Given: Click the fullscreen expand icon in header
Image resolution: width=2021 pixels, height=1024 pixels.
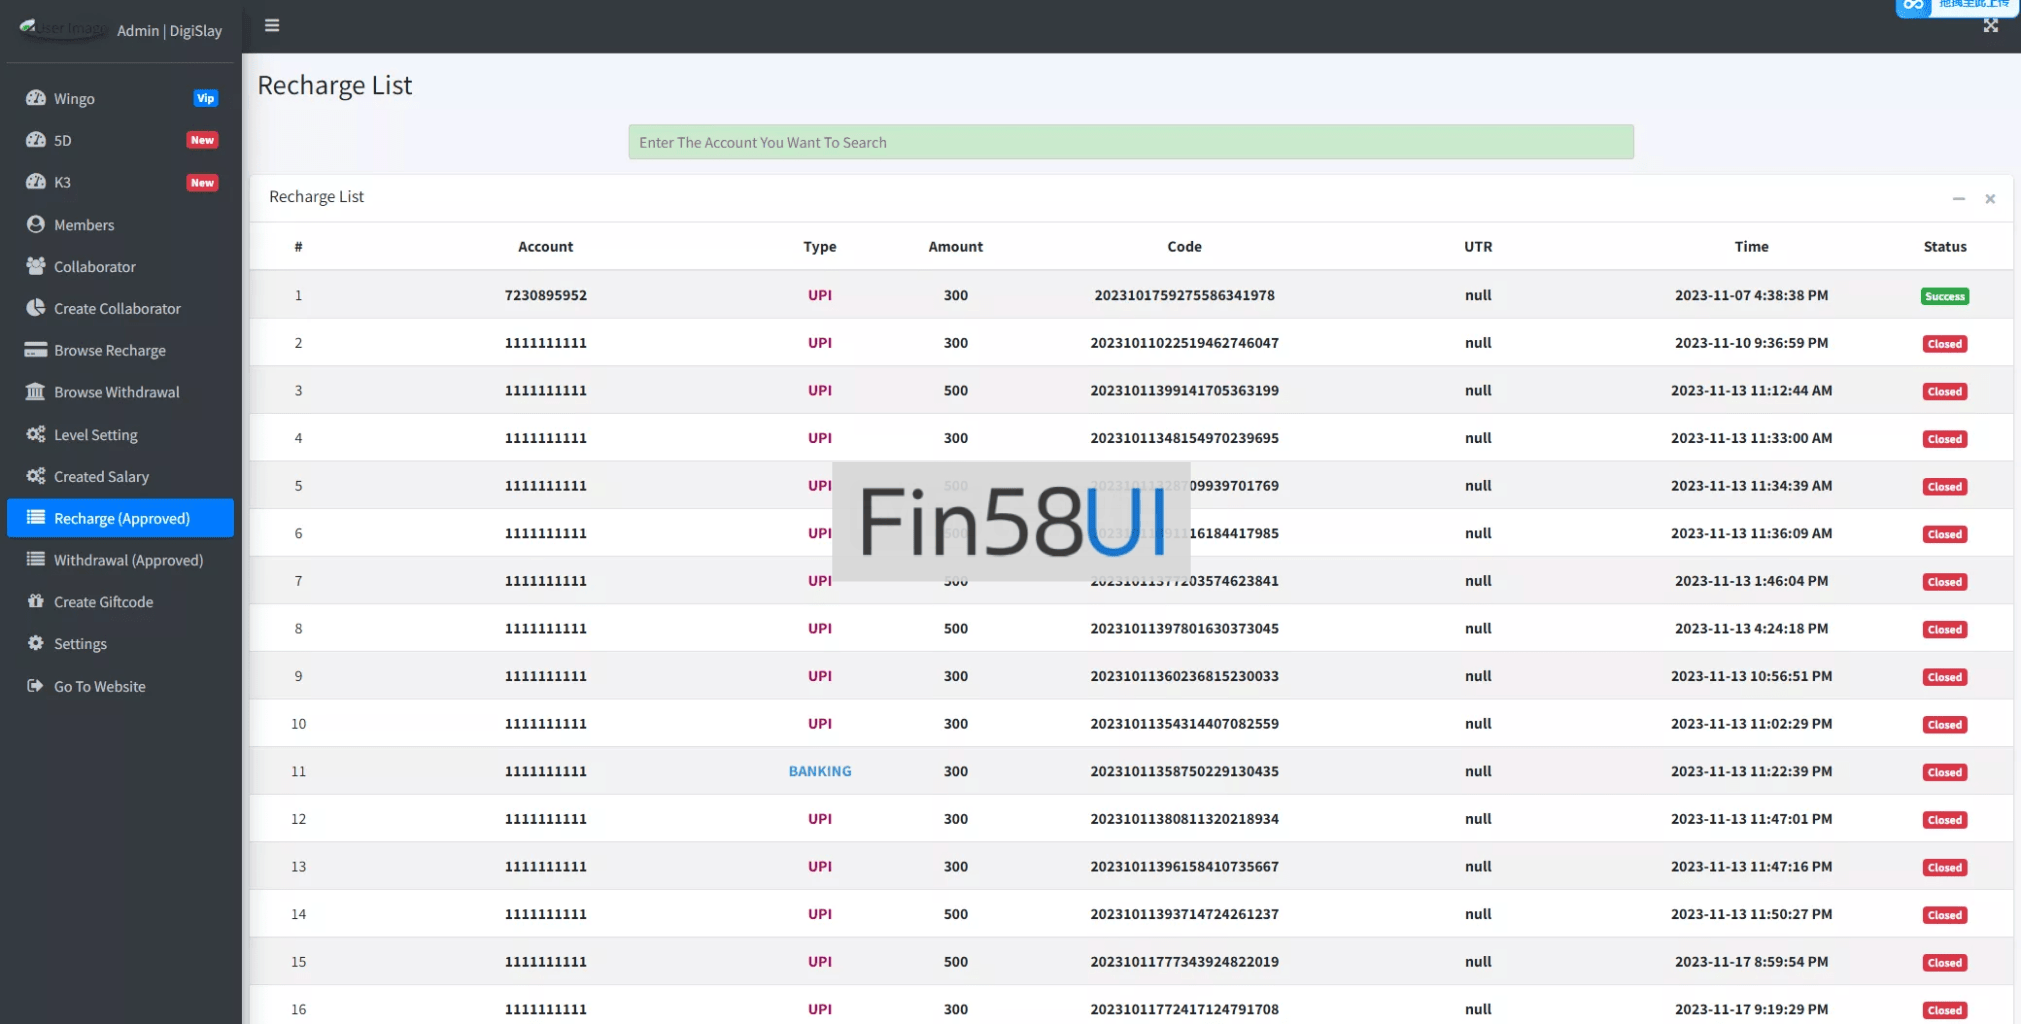Looking at the screenshot, I should 1990,26.
